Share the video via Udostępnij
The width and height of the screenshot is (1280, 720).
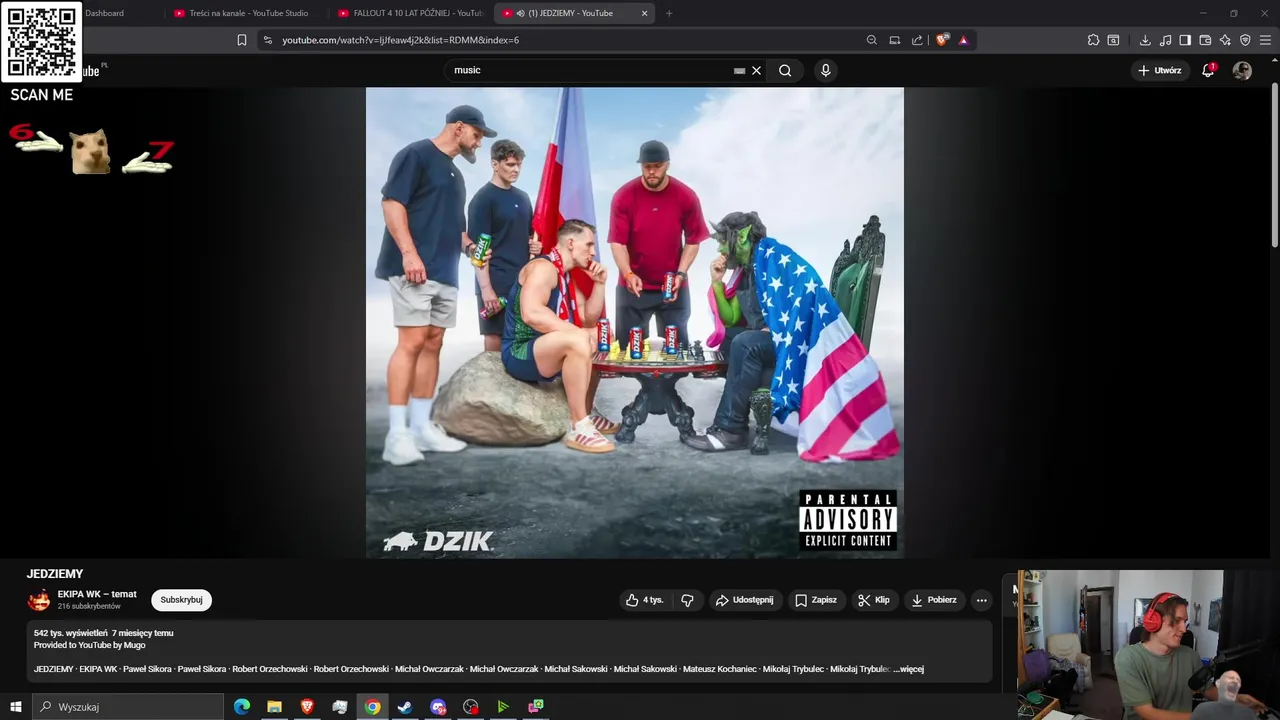745,600
